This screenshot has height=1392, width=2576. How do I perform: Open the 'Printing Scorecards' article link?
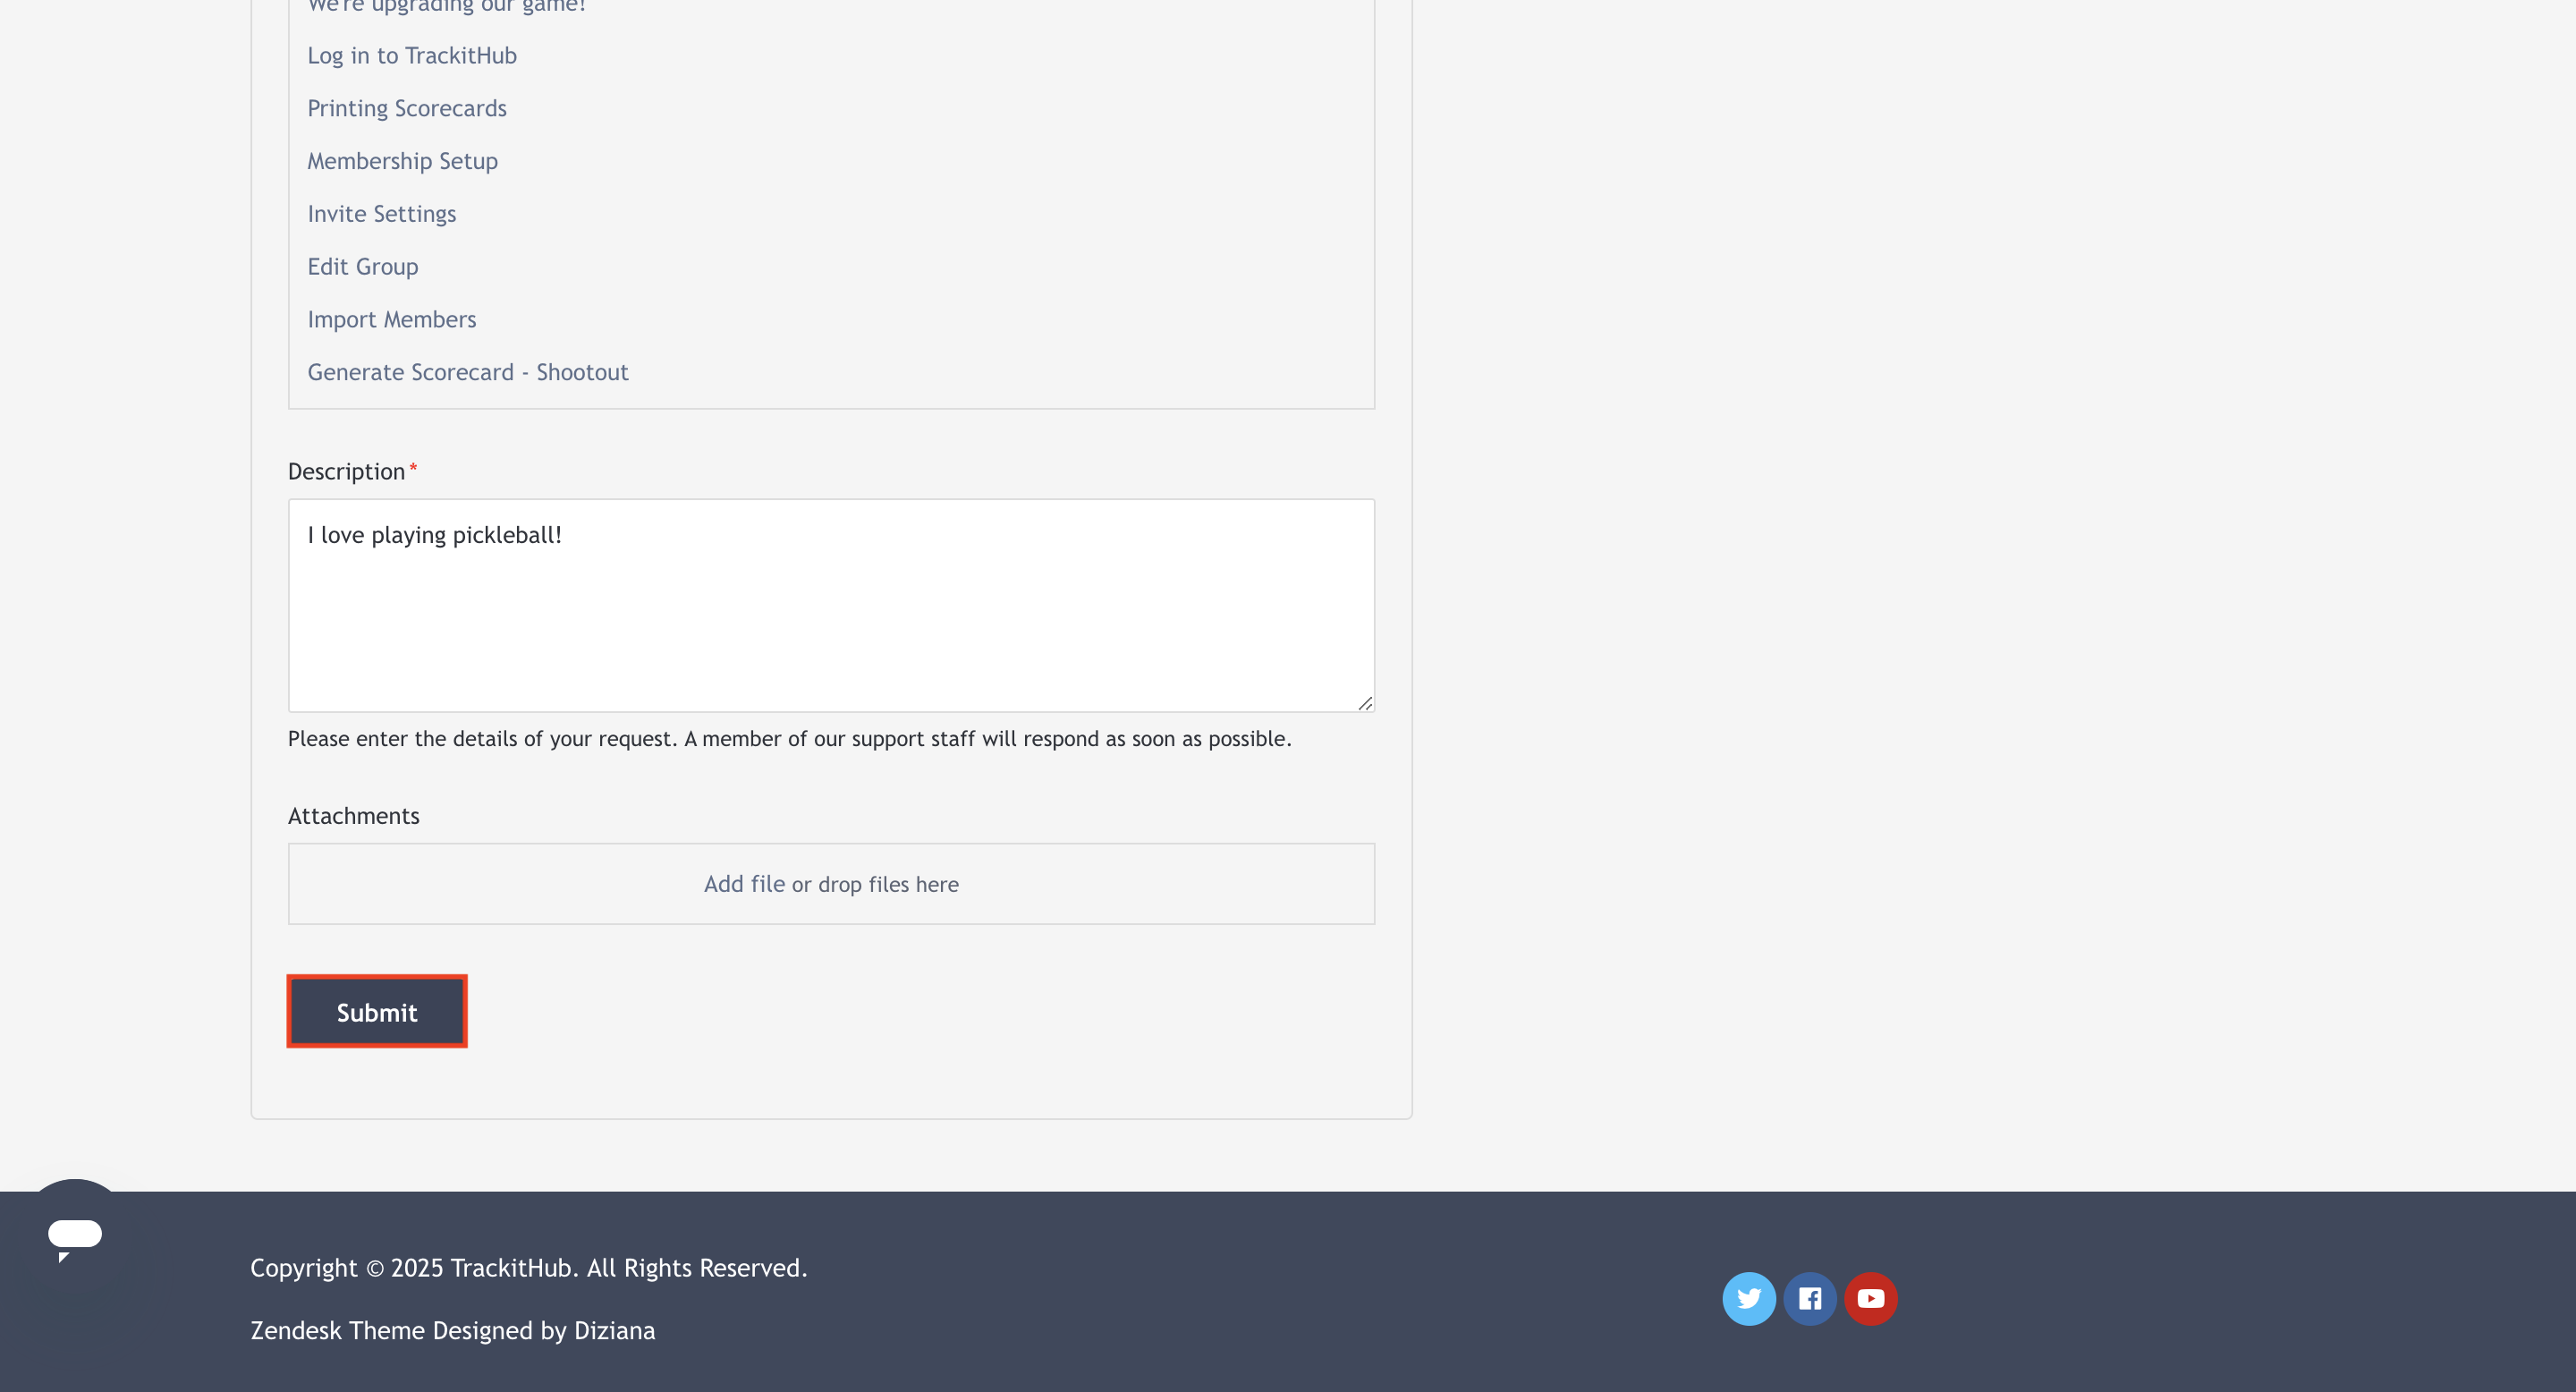[407, 109]
